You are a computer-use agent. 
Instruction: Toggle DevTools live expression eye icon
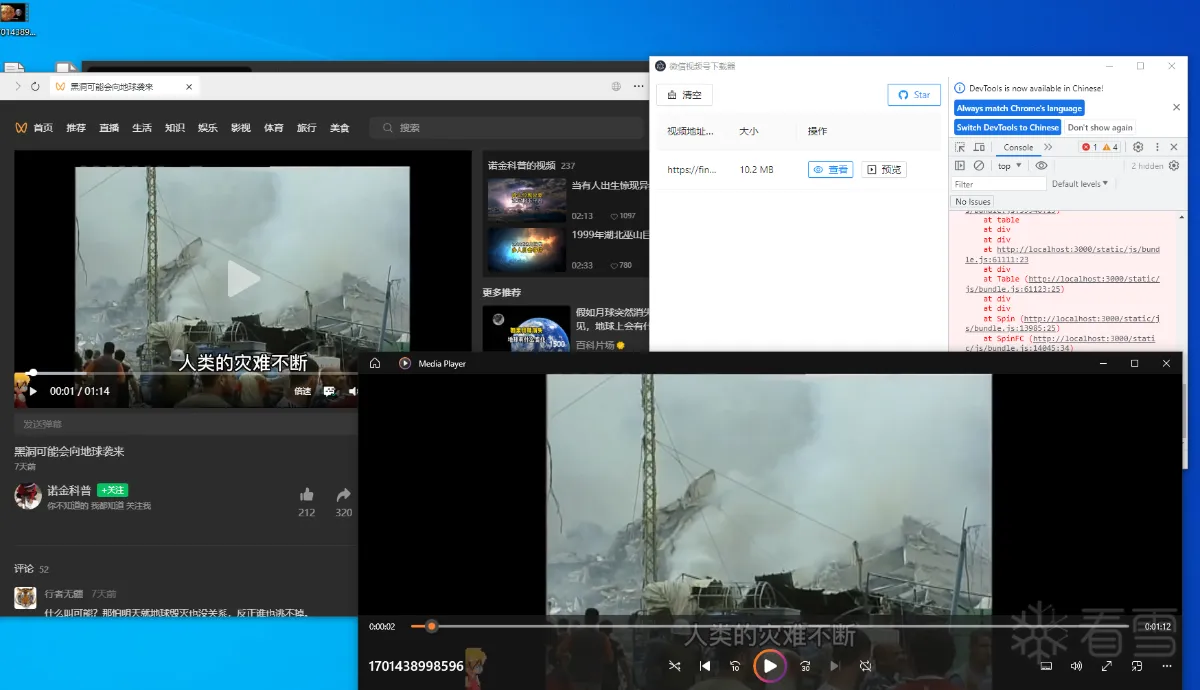[1041, 166]
